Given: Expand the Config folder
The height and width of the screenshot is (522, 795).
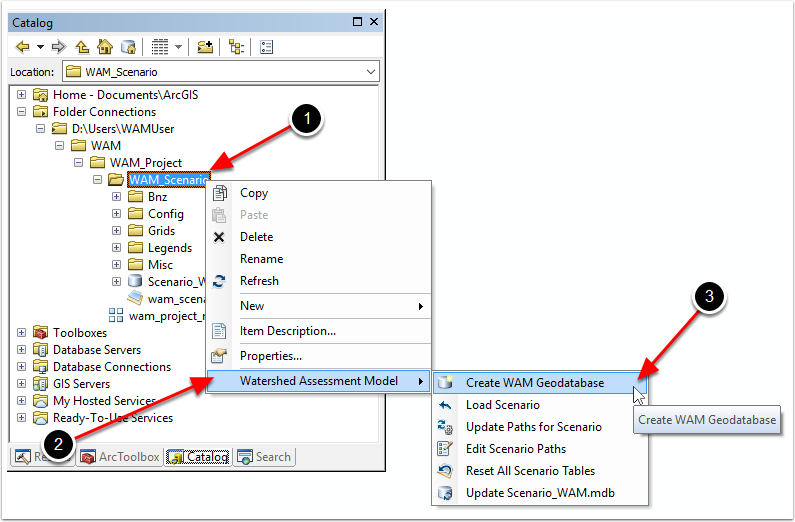Looking at the screenshot, I should [116, 213].
